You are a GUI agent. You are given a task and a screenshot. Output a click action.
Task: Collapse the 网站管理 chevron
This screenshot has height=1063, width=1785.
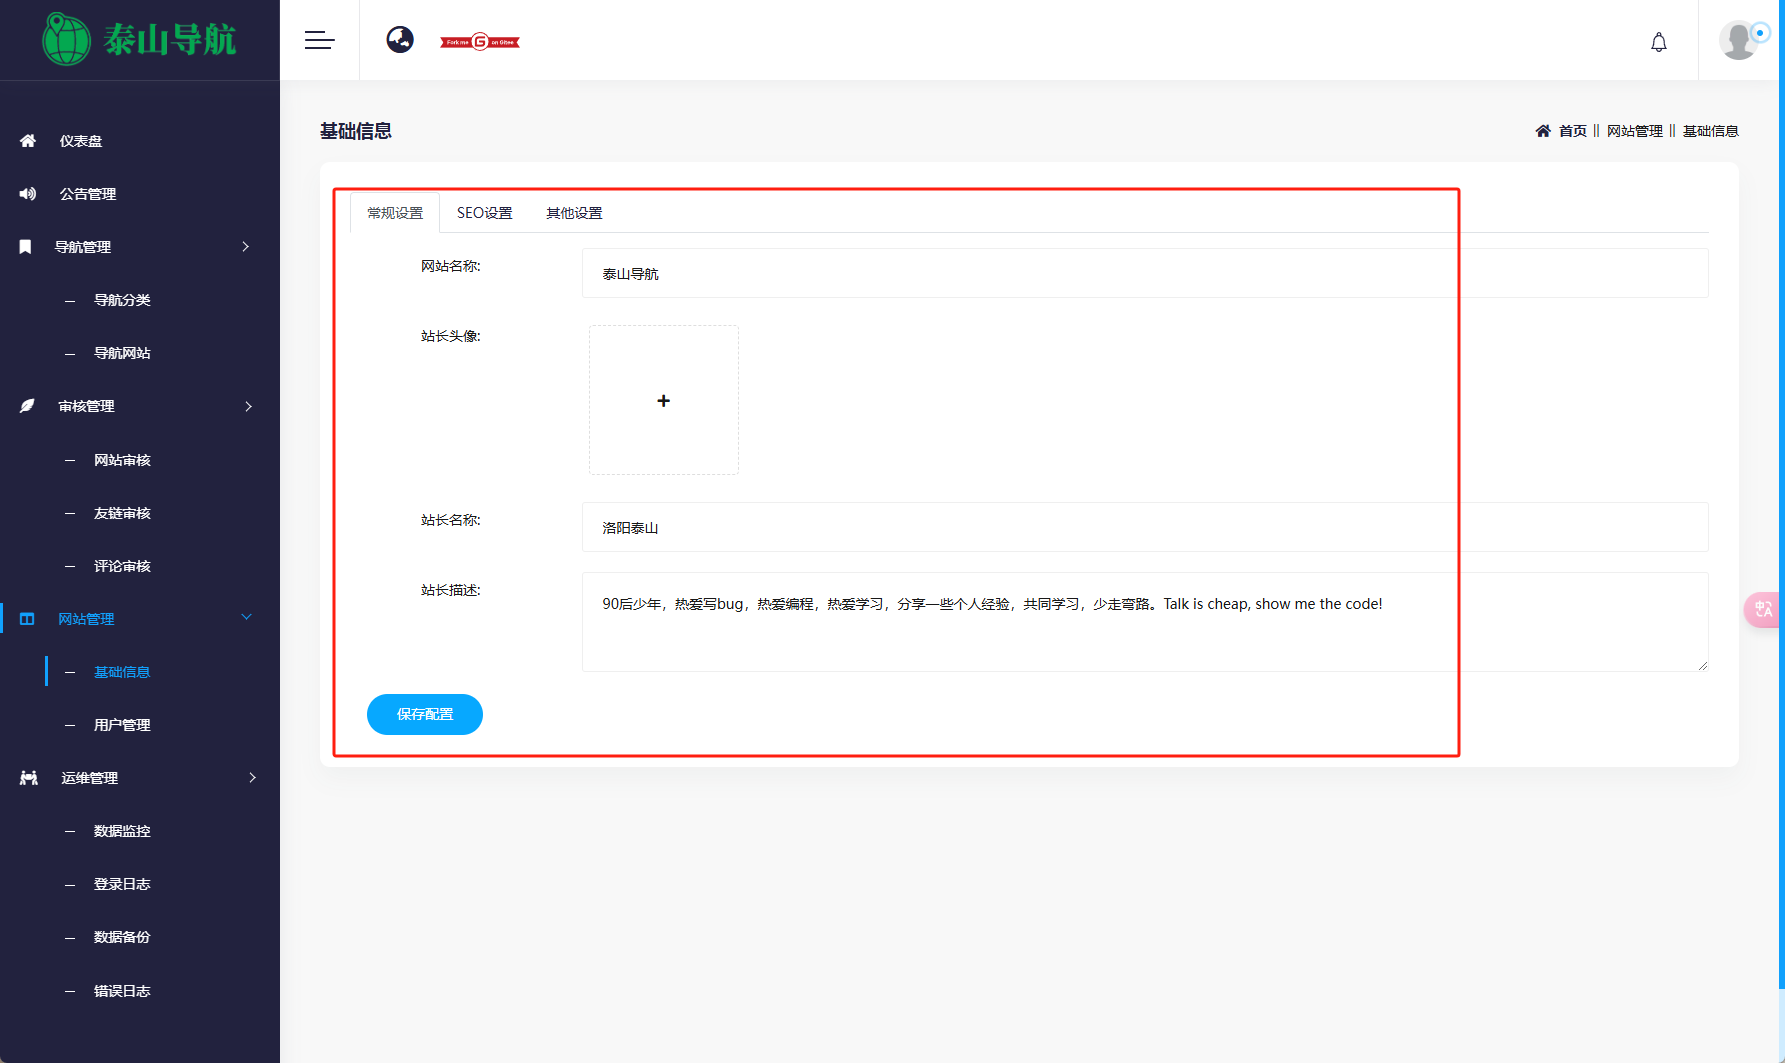[x=247, y=618]
